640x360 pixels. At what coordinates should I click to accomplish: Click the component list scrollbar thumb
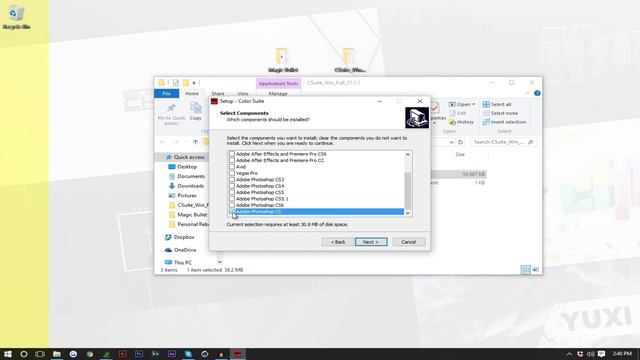(407, 191)
